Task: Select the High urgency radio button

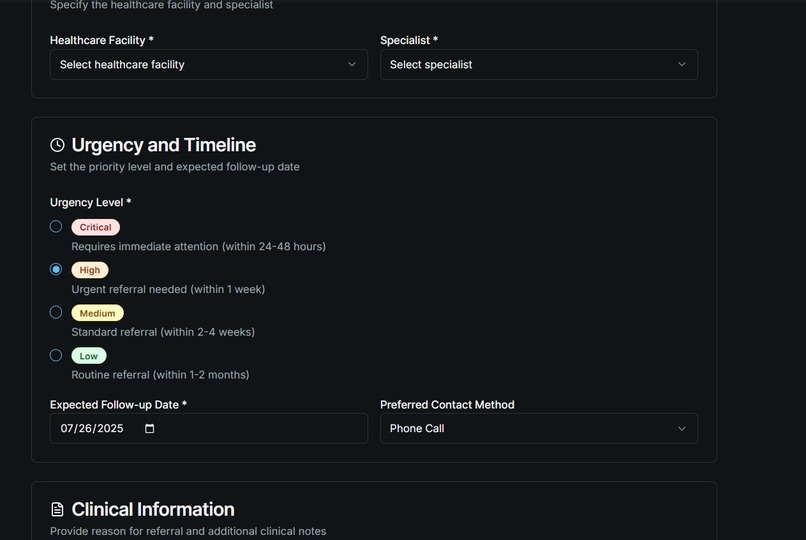Action: (x=56, y=269)
